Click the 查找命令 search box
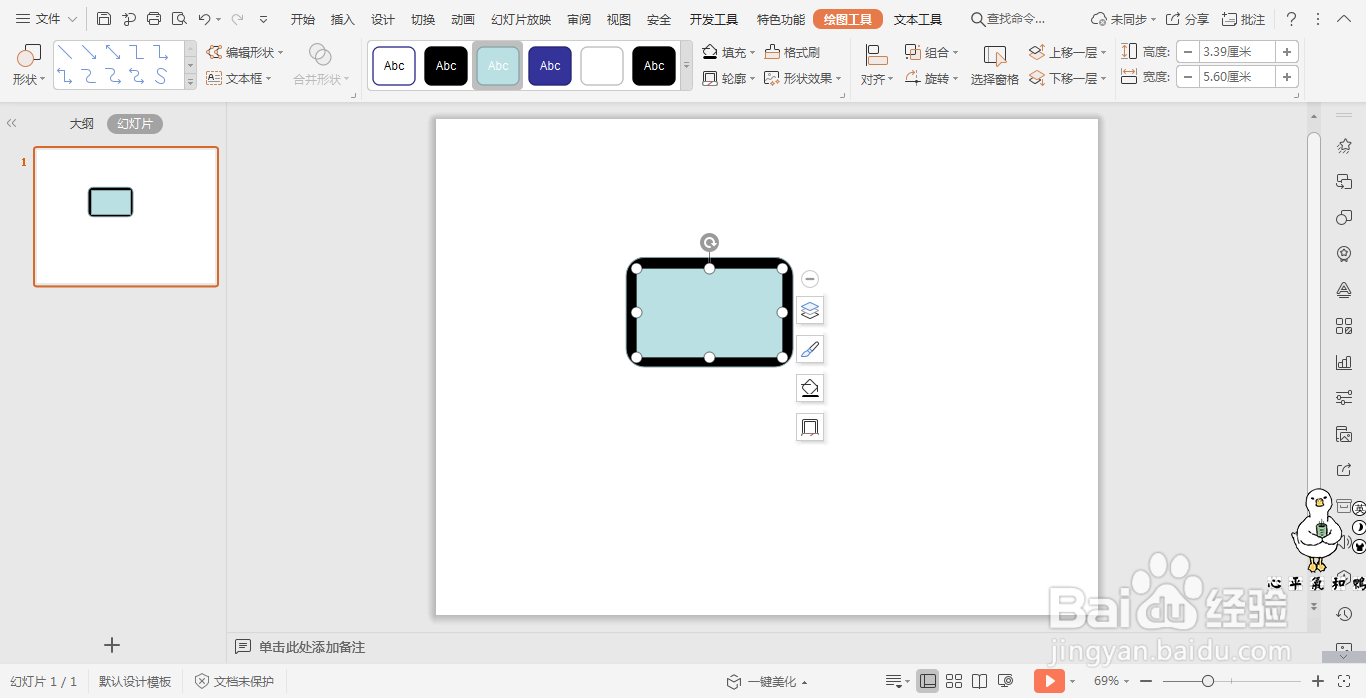This screenshot has height=698, width=1366. pos(1009,19)
